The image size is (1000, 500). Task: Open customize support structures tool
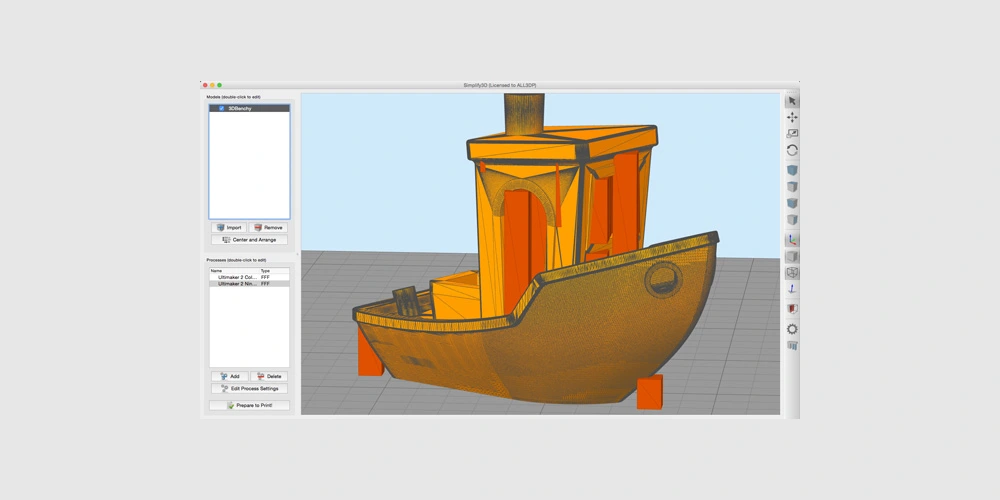792,346
